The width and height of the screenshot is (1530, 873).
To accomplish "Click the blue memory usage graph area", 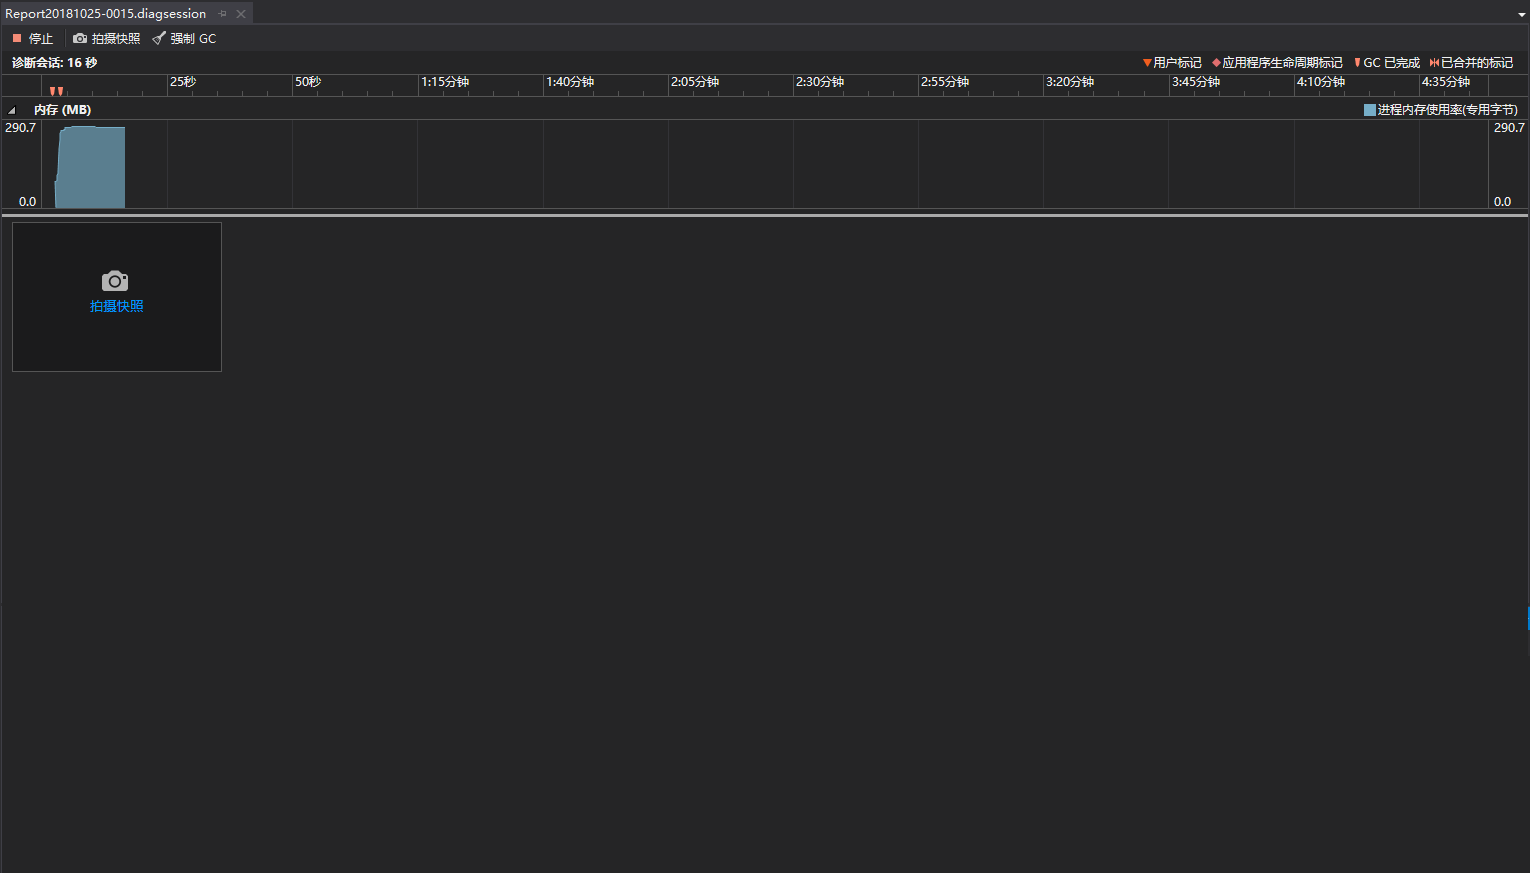I will [x=90, y=167].
